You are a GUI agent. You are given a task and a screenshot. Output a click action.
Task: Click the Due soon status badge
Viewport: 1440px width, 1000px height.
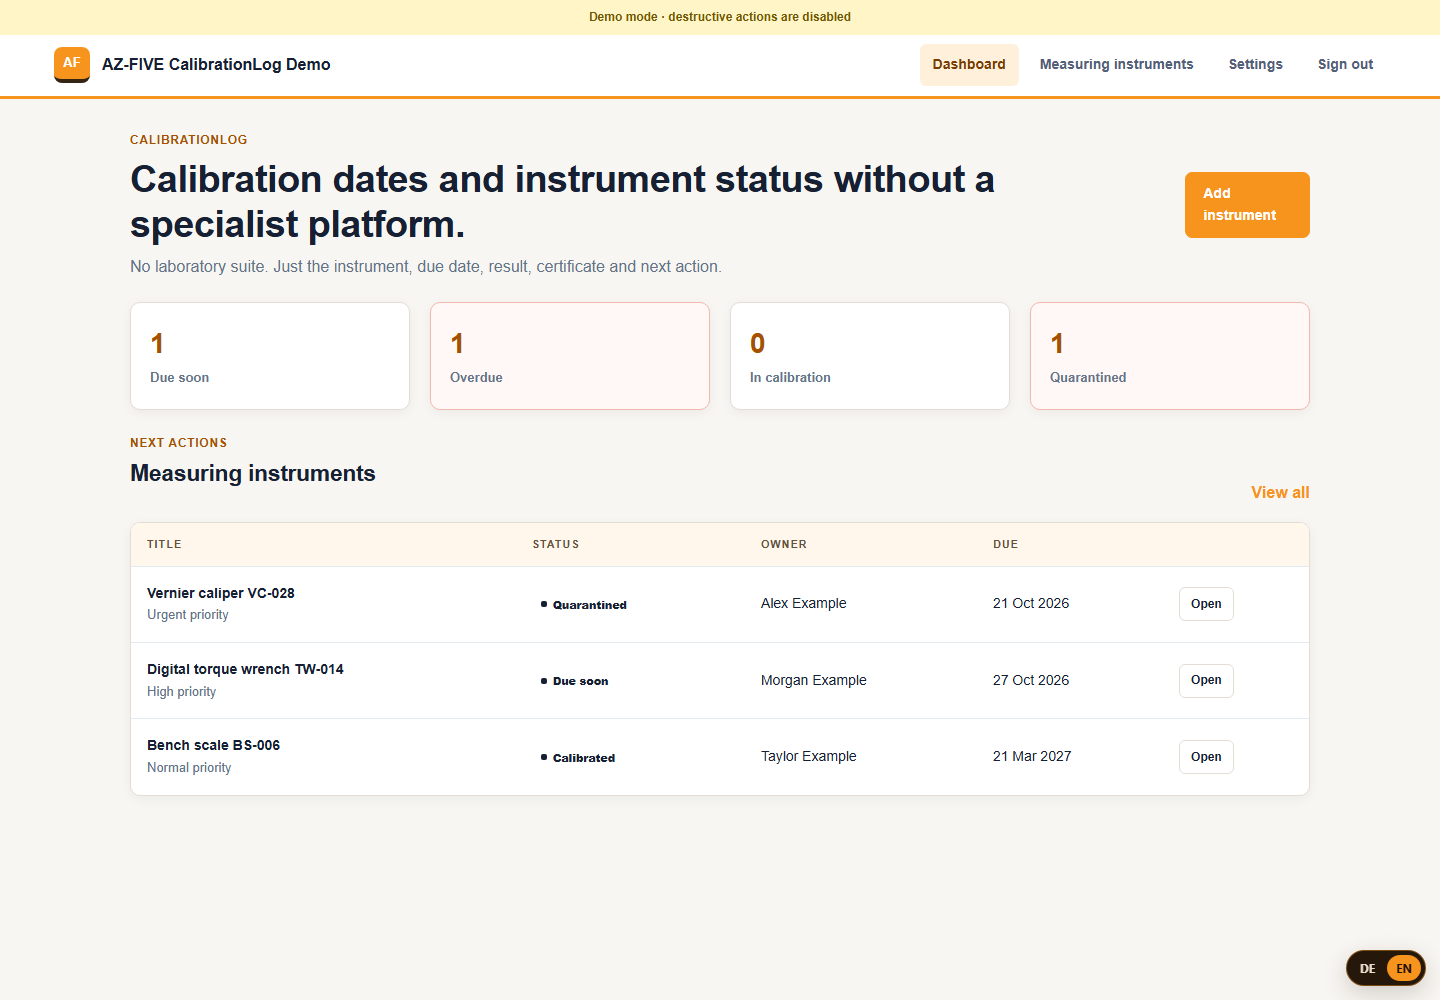click(x=575, y=681)
